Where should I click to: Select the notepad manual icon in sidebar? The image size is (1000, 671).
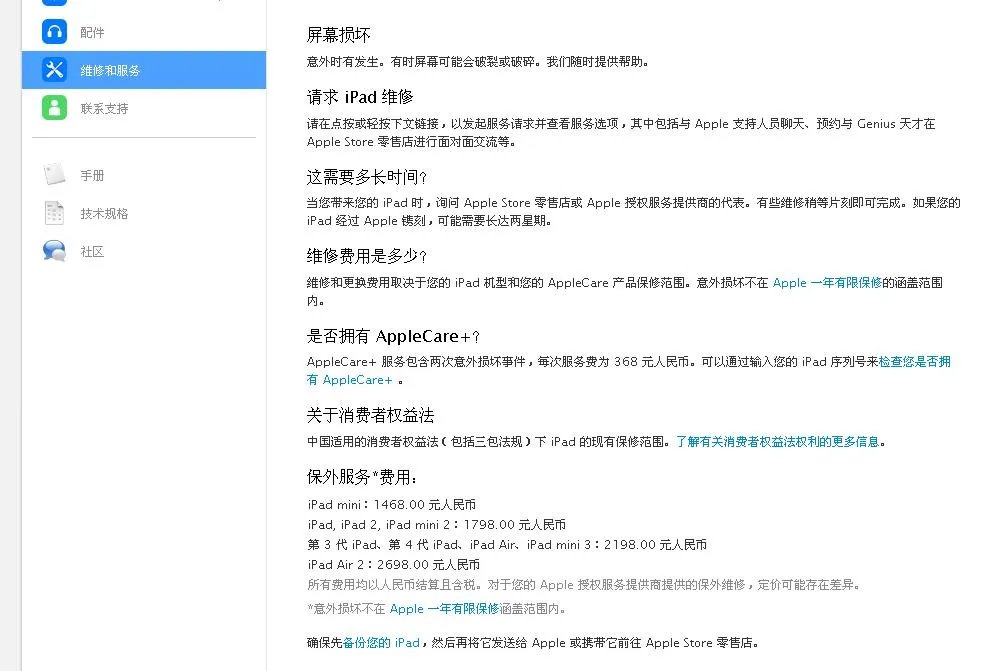coord(57,174)
